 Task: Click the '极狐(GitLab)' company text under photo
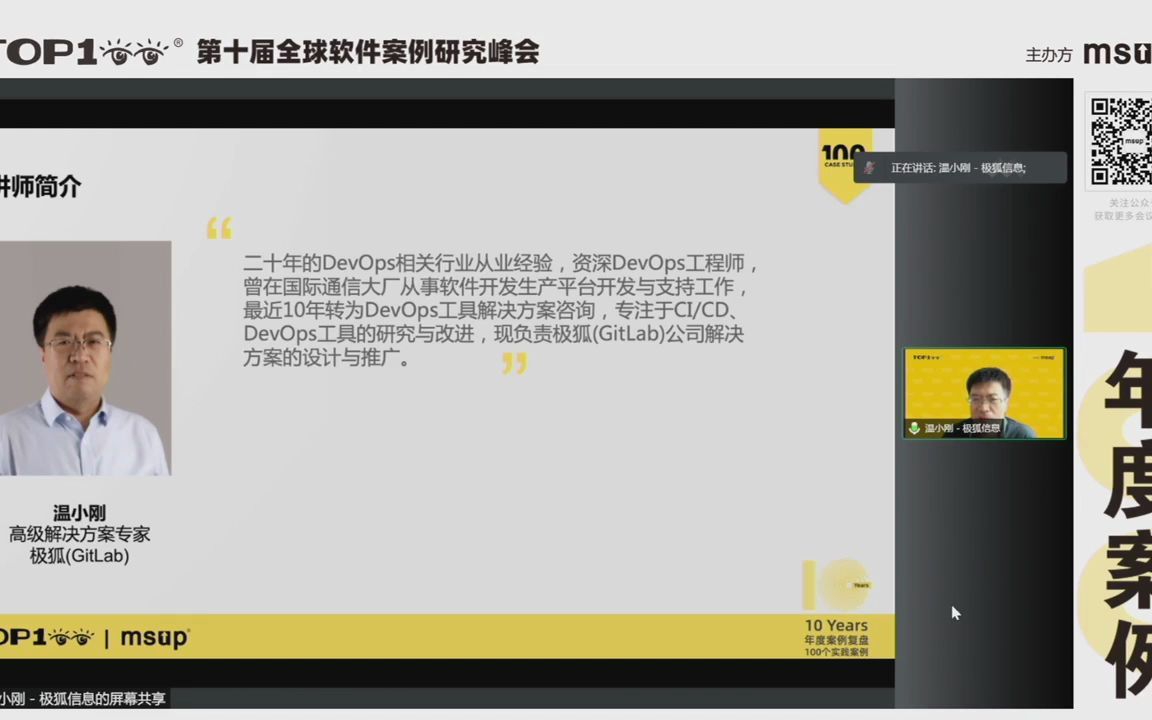coord(79,556)
